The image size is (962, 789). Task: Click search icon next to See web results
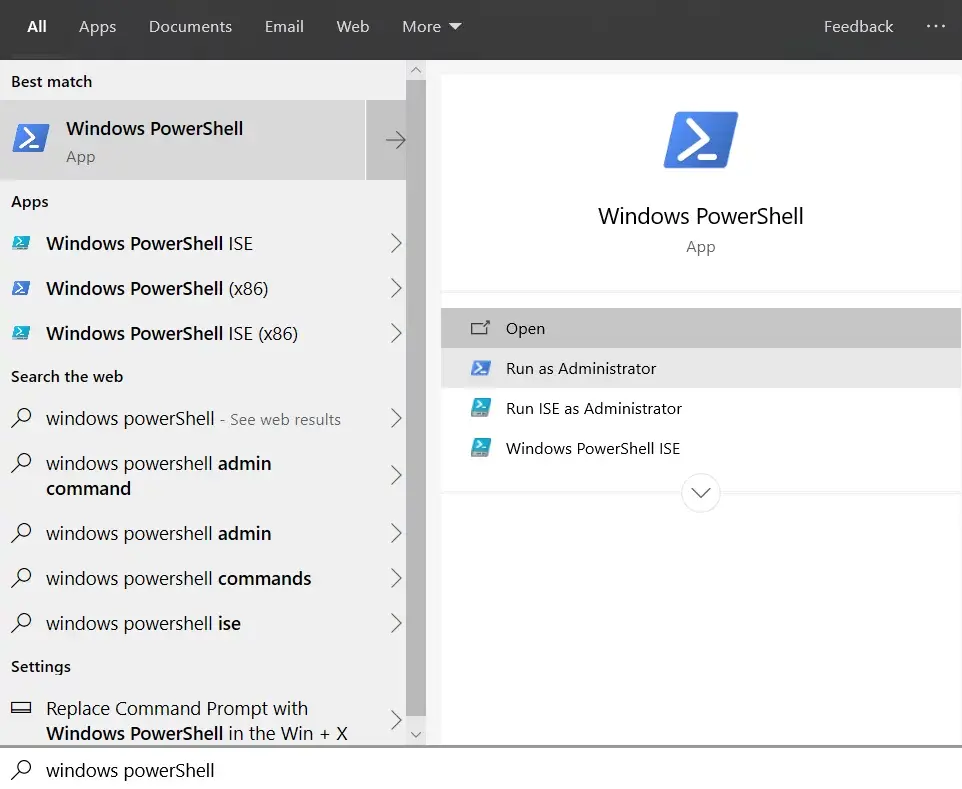pos(21,418)
